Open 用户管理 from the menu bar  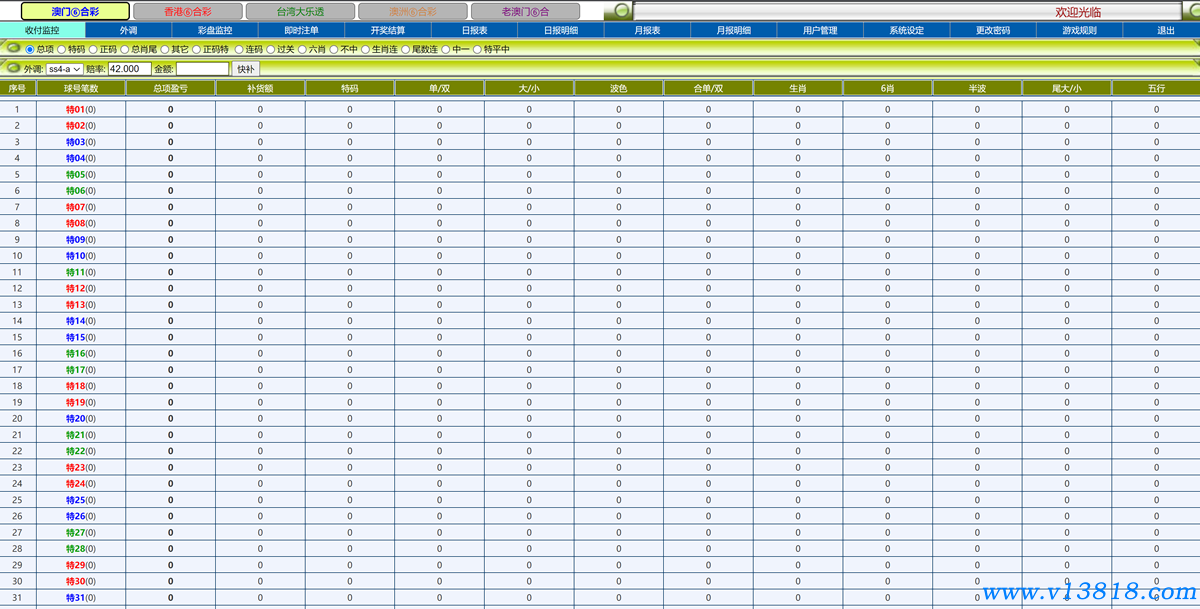(820, 30)
